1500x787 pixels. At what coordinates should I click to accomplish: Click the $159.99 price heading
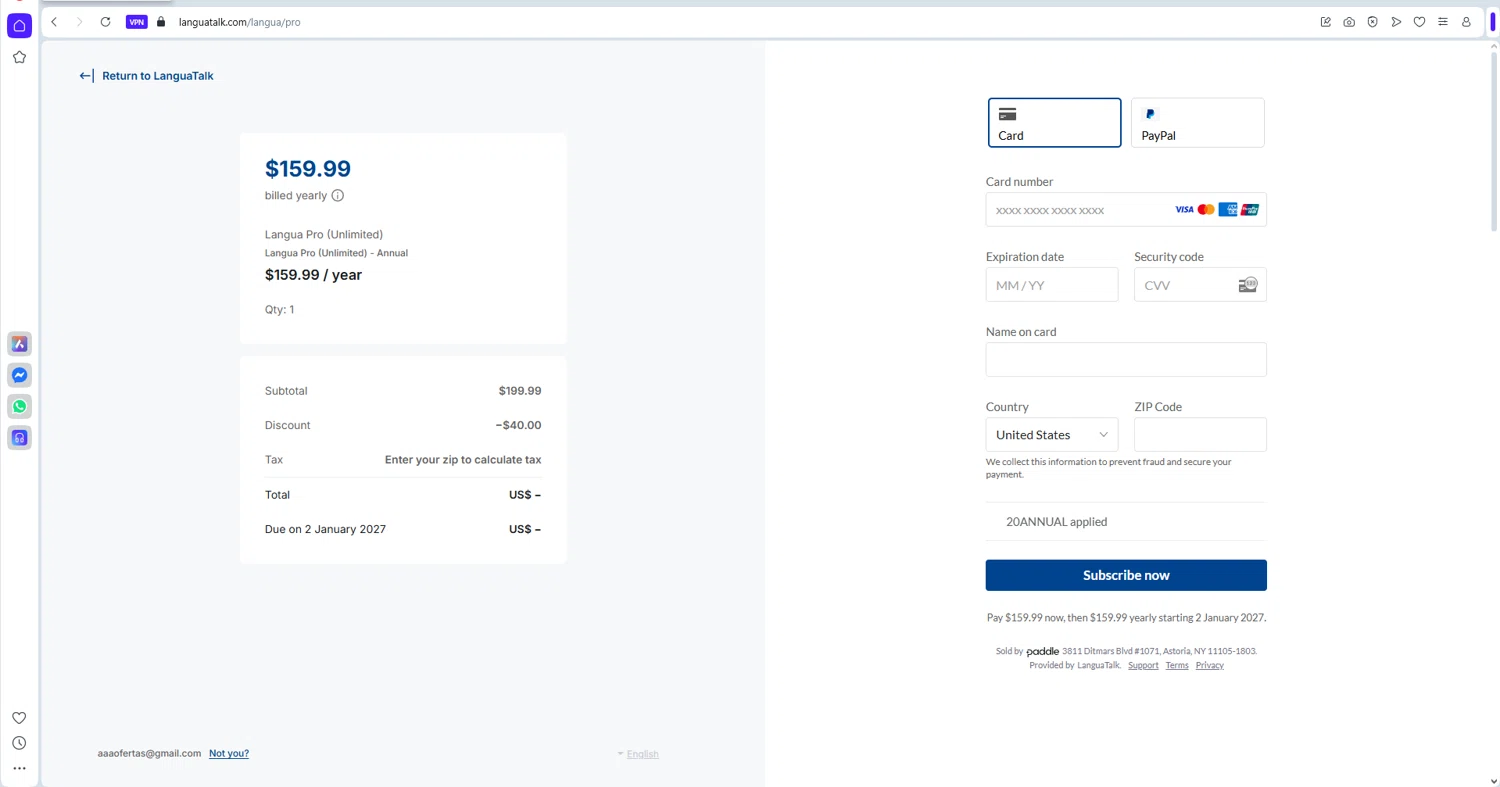[x=308, y=169]
